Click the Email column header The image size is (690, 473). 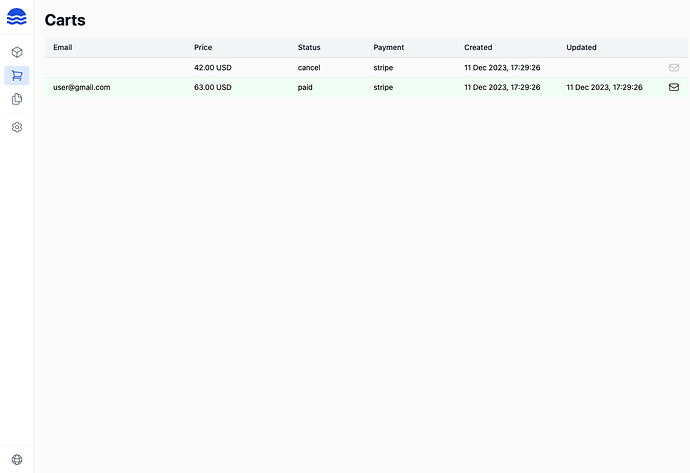click(x=62, y=47)
